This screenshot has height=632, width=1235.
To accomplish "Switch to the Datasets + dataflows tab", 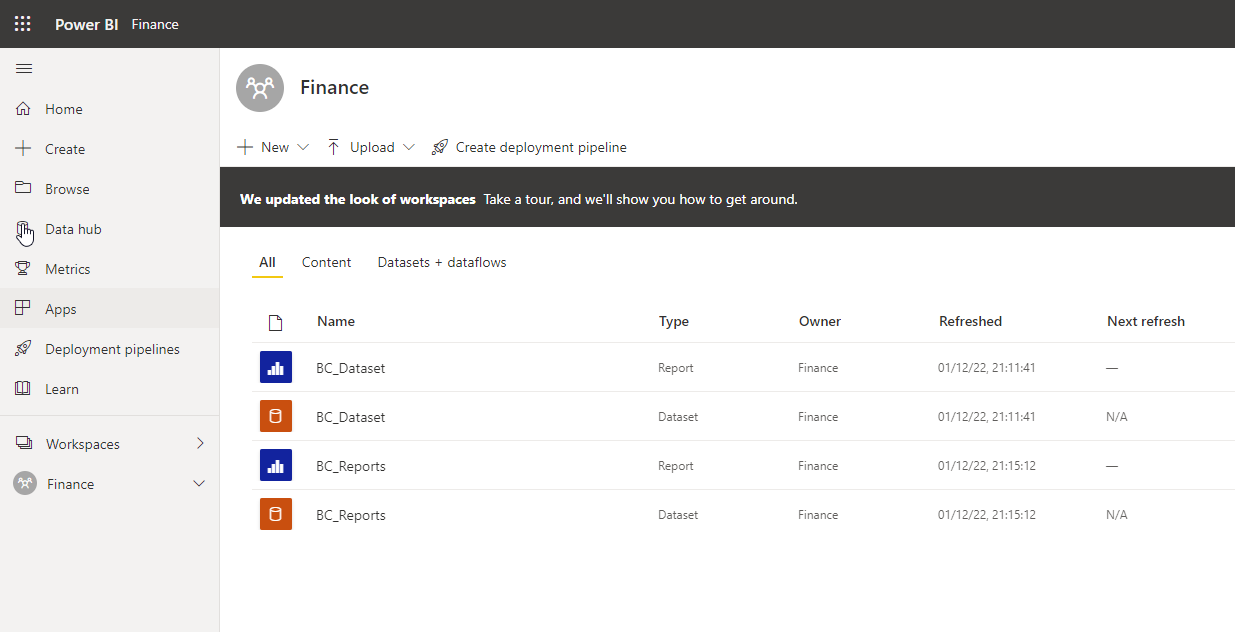I will click(x=442, y=262).
